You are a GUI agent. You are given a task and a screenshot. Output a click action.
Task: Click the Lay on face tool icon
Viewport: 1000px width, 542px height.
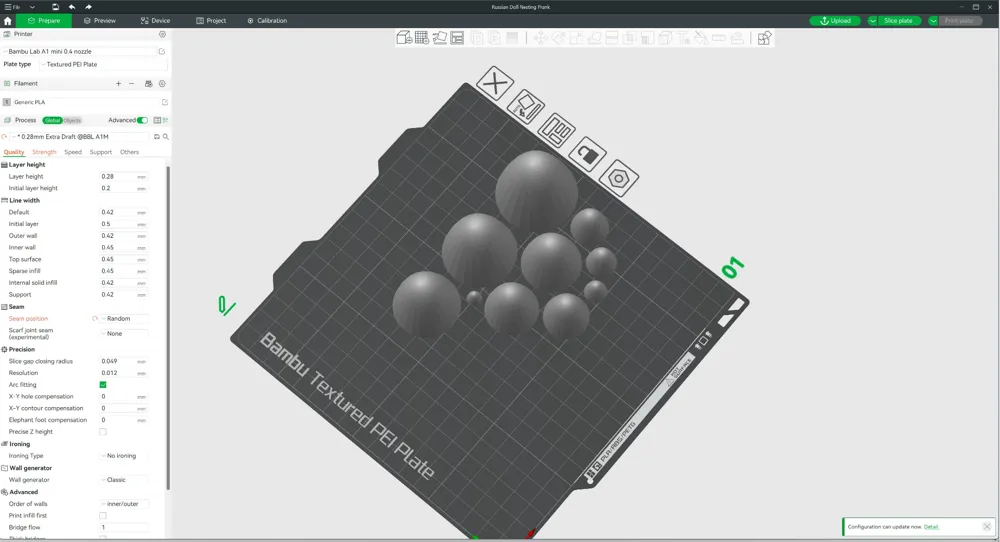[594, 38]
